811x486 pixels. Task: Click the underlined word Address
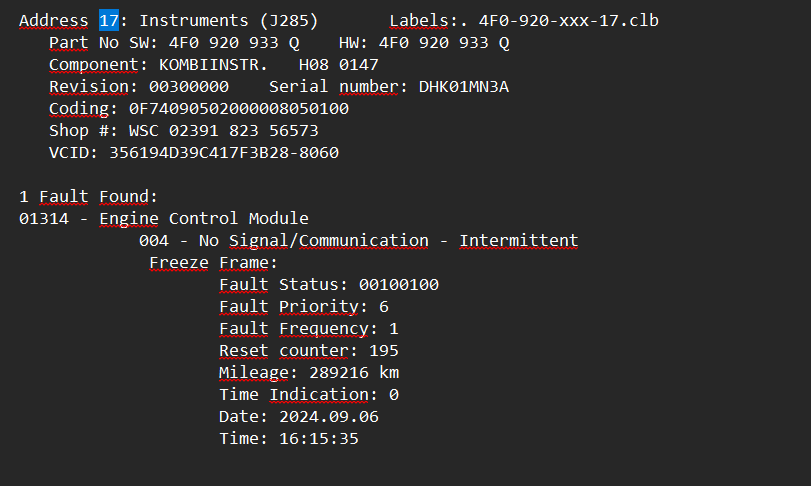click(54, 20)
